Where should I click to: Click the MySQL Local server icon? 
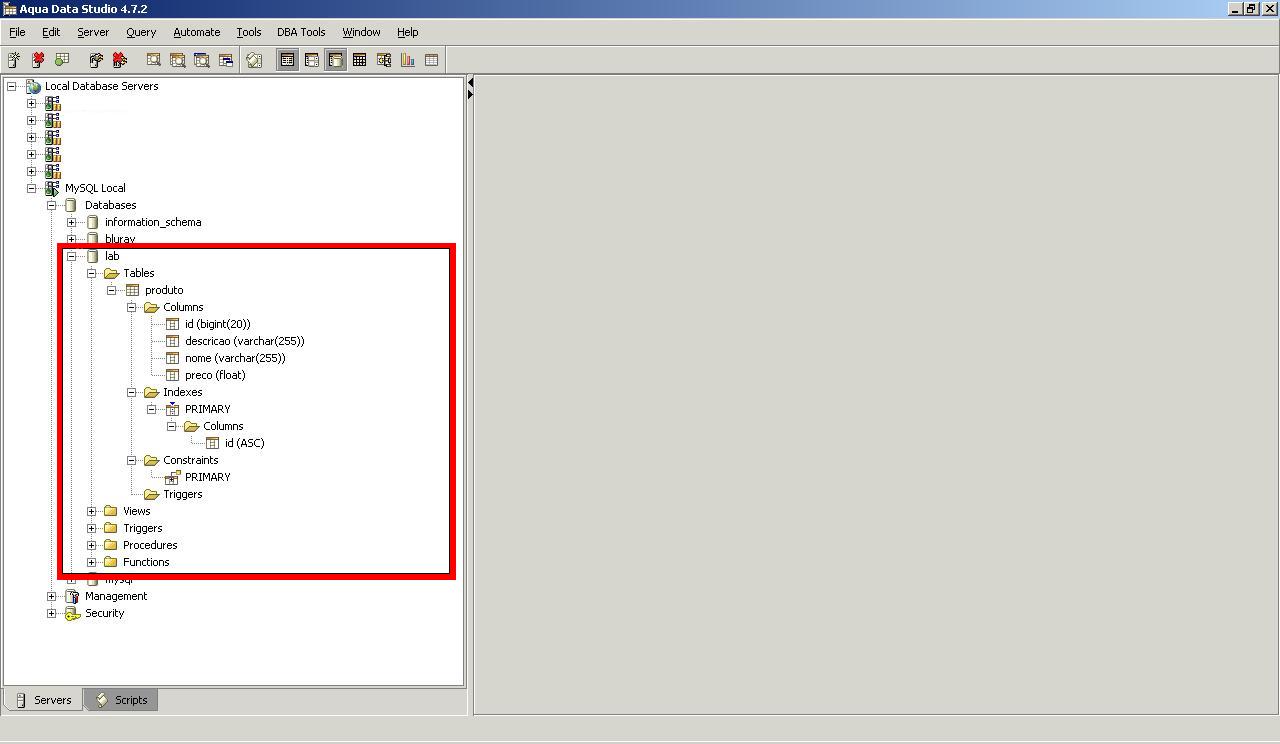52,188
